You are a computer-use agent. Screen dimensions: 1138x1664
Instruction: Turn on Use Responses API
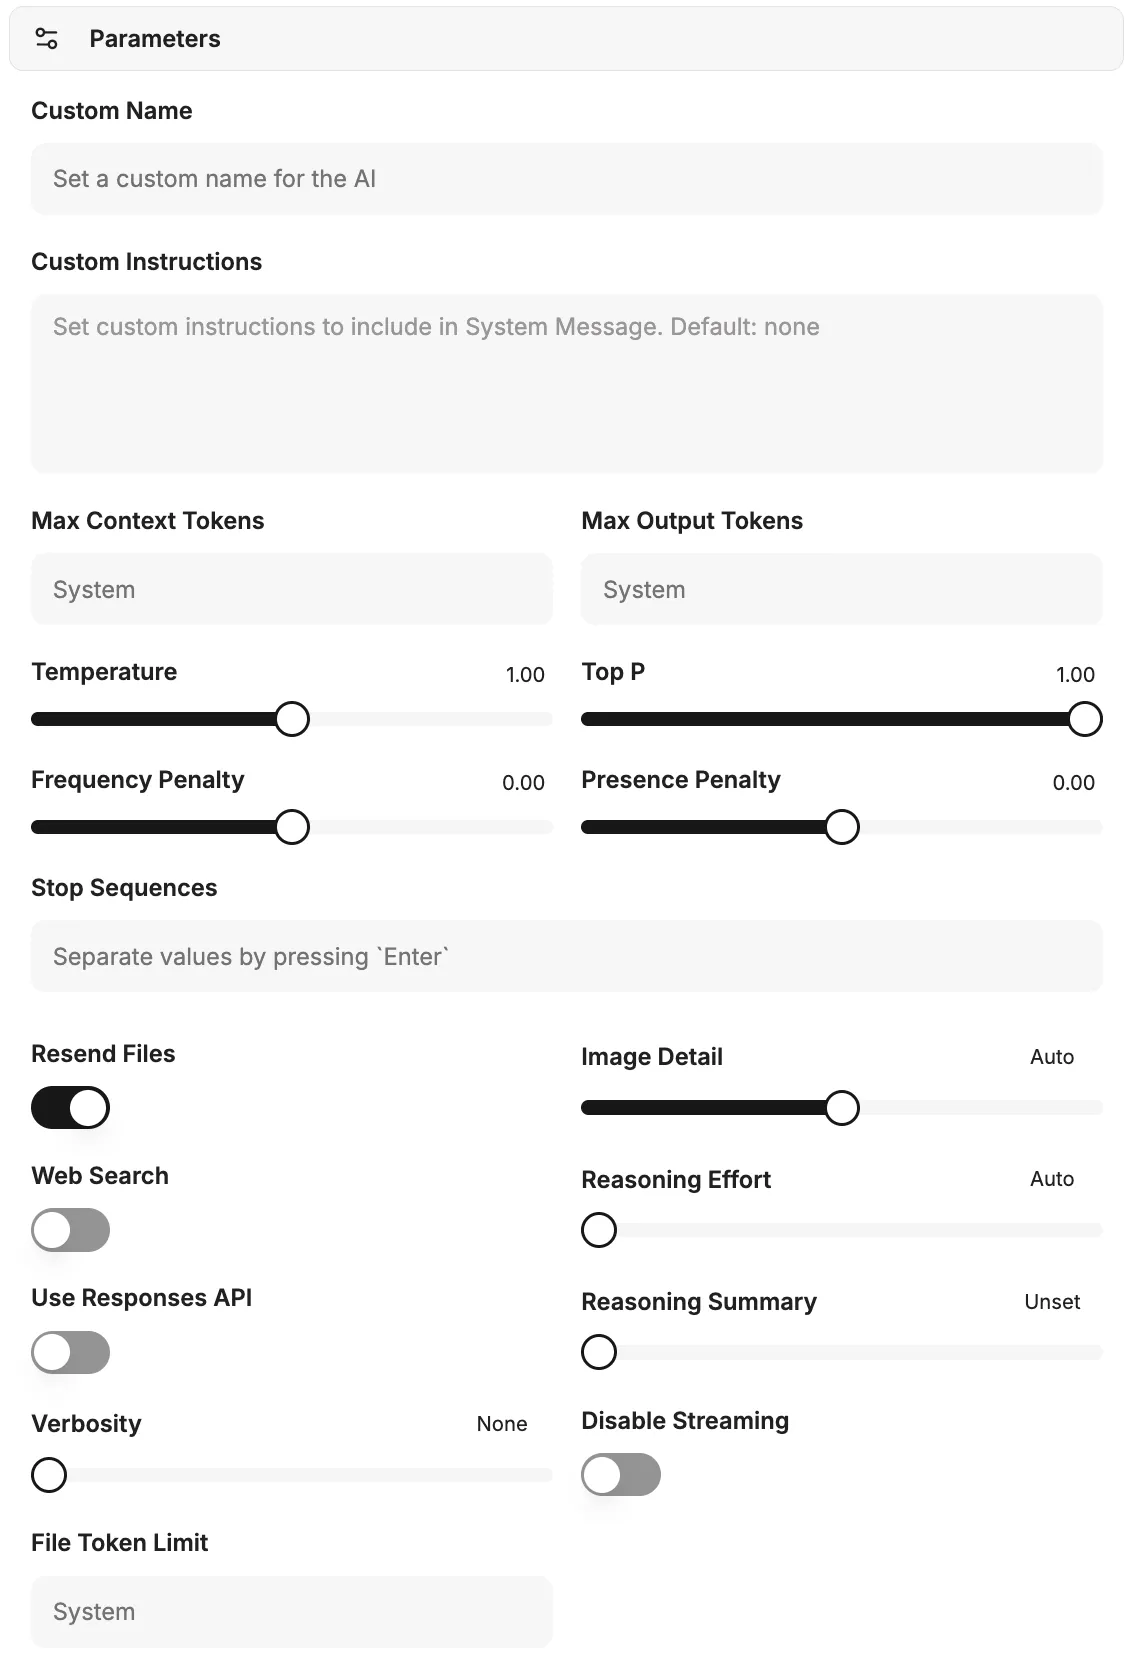[69, 1352]
